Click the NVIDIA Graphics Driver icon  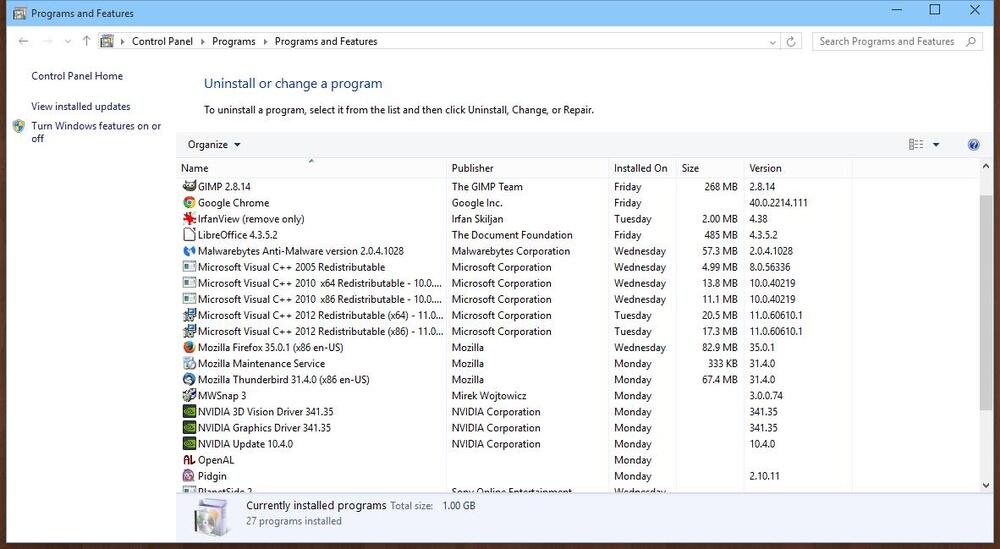point(189,428)
